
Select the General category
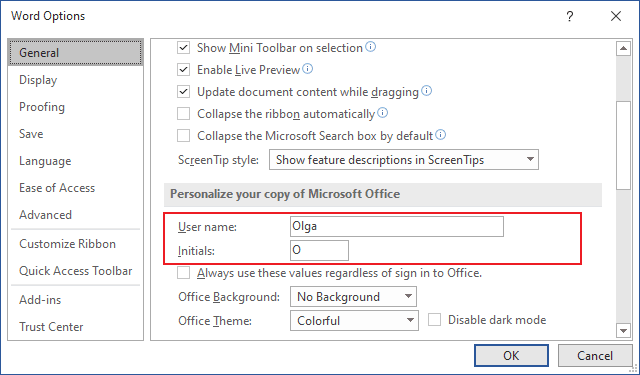76,53
